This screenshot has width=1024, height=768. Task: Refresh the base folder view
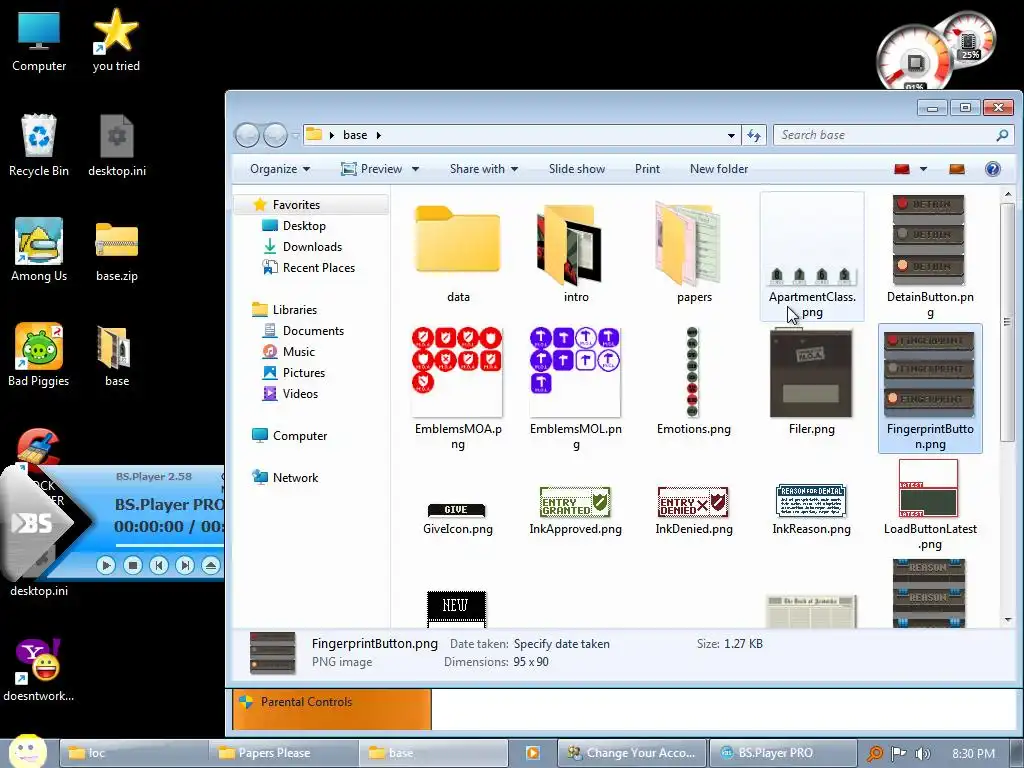(x=754, y=135)
